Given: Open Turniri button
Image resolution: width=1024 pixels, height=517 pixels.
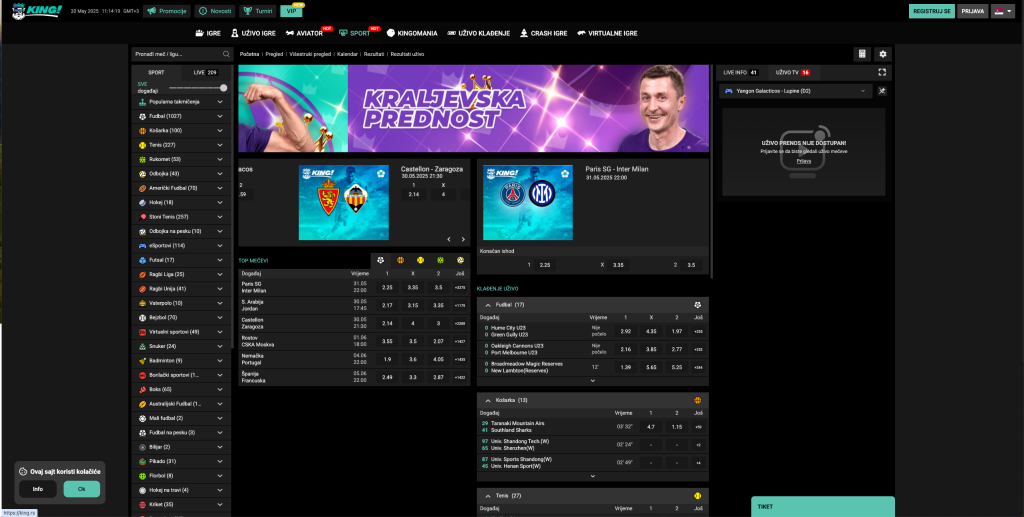Looking at the screenshot, I should [257, 11].
